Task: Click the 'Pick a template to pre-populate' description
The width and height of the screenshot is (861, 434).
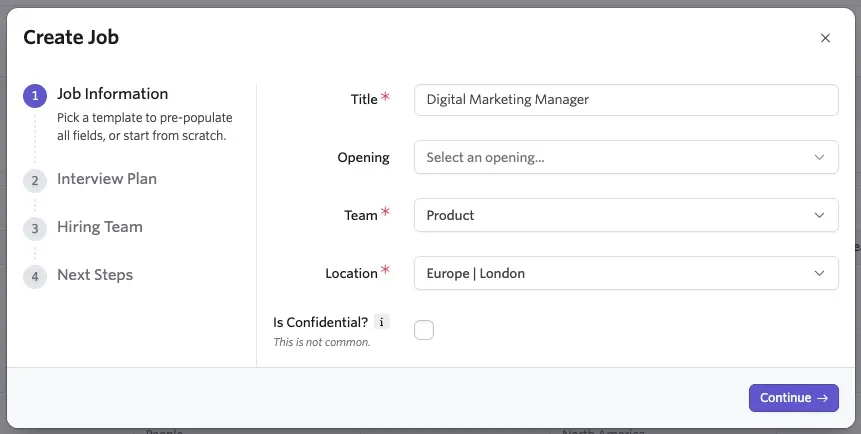Action: coord(145,126)
